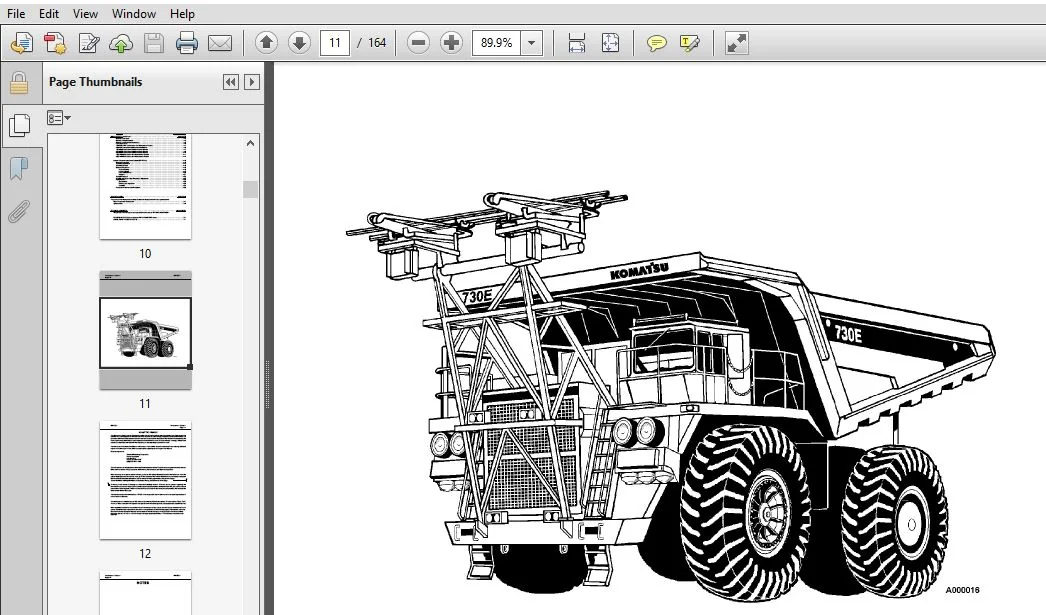Expand the thumbnails panel right arrow

251,82
